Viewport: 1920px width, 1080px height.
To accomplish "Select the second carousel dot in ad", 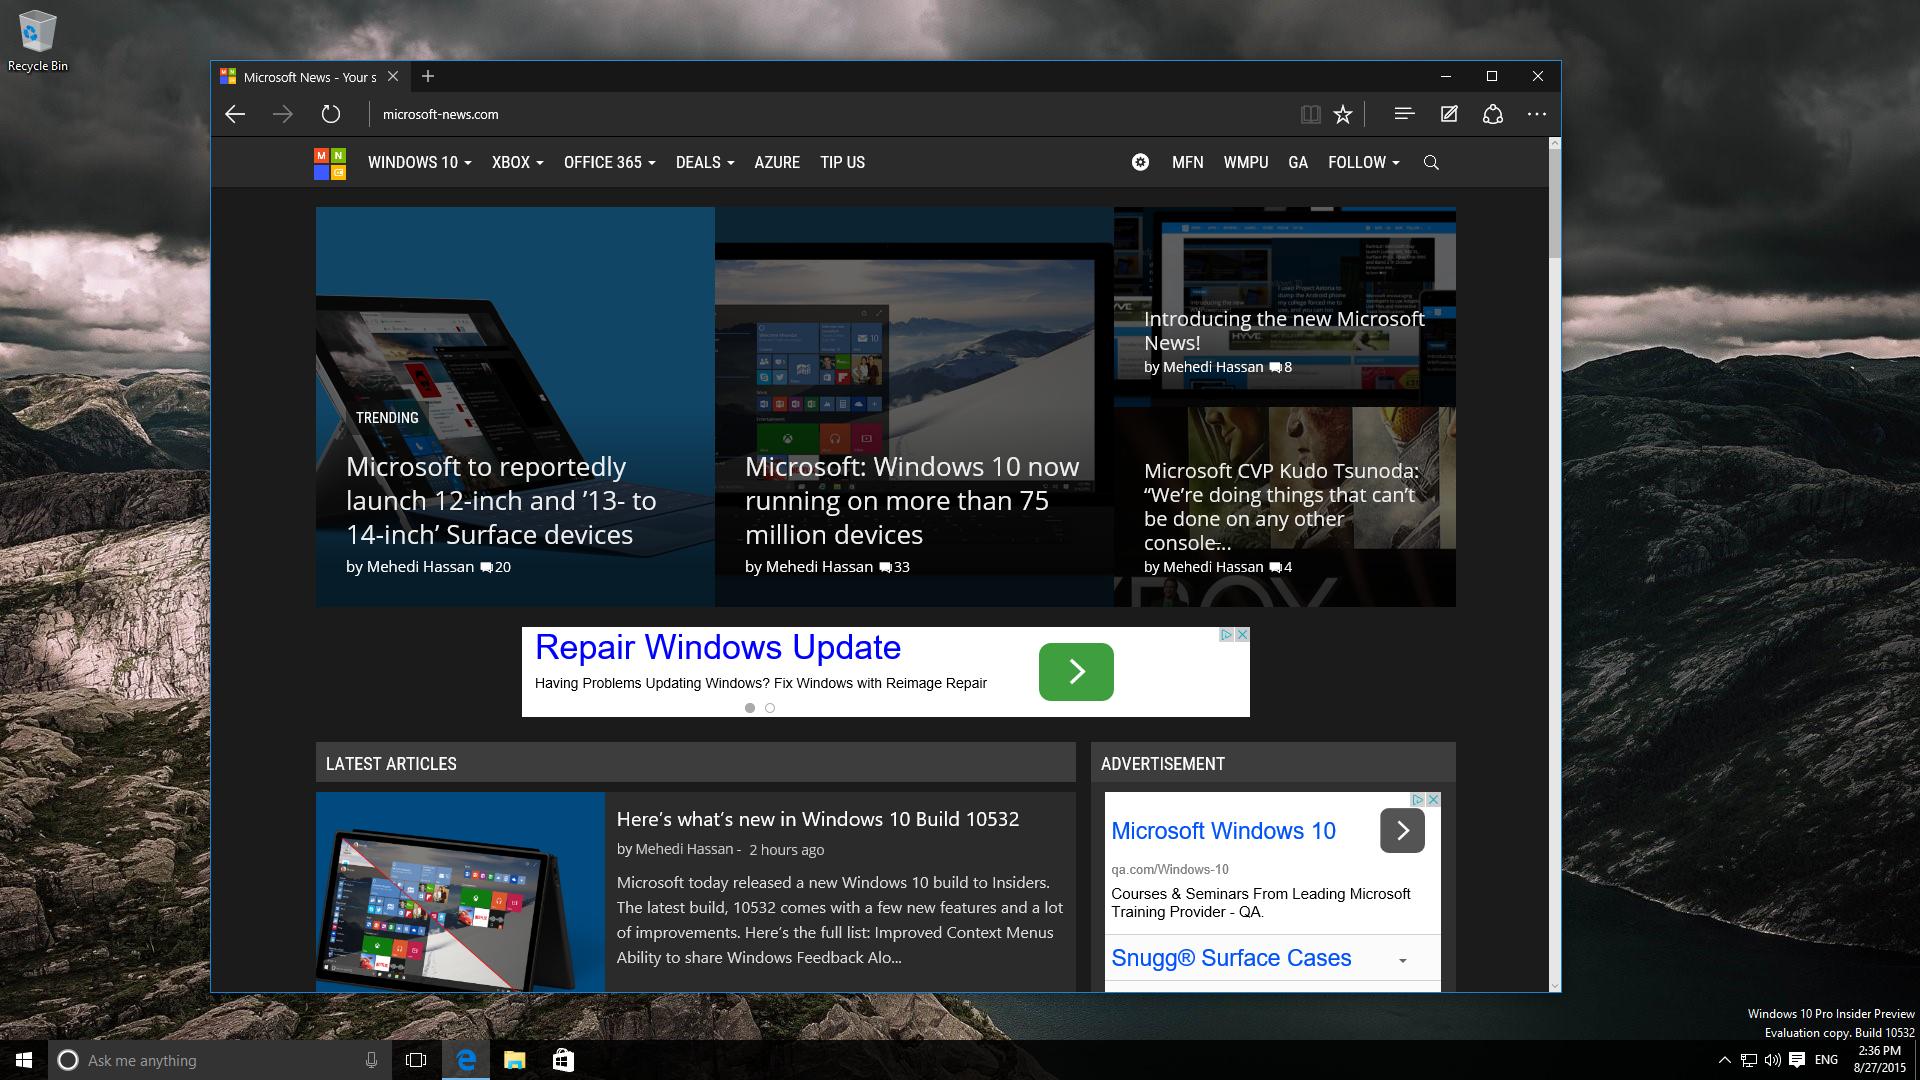I will (x=770, y=708).
